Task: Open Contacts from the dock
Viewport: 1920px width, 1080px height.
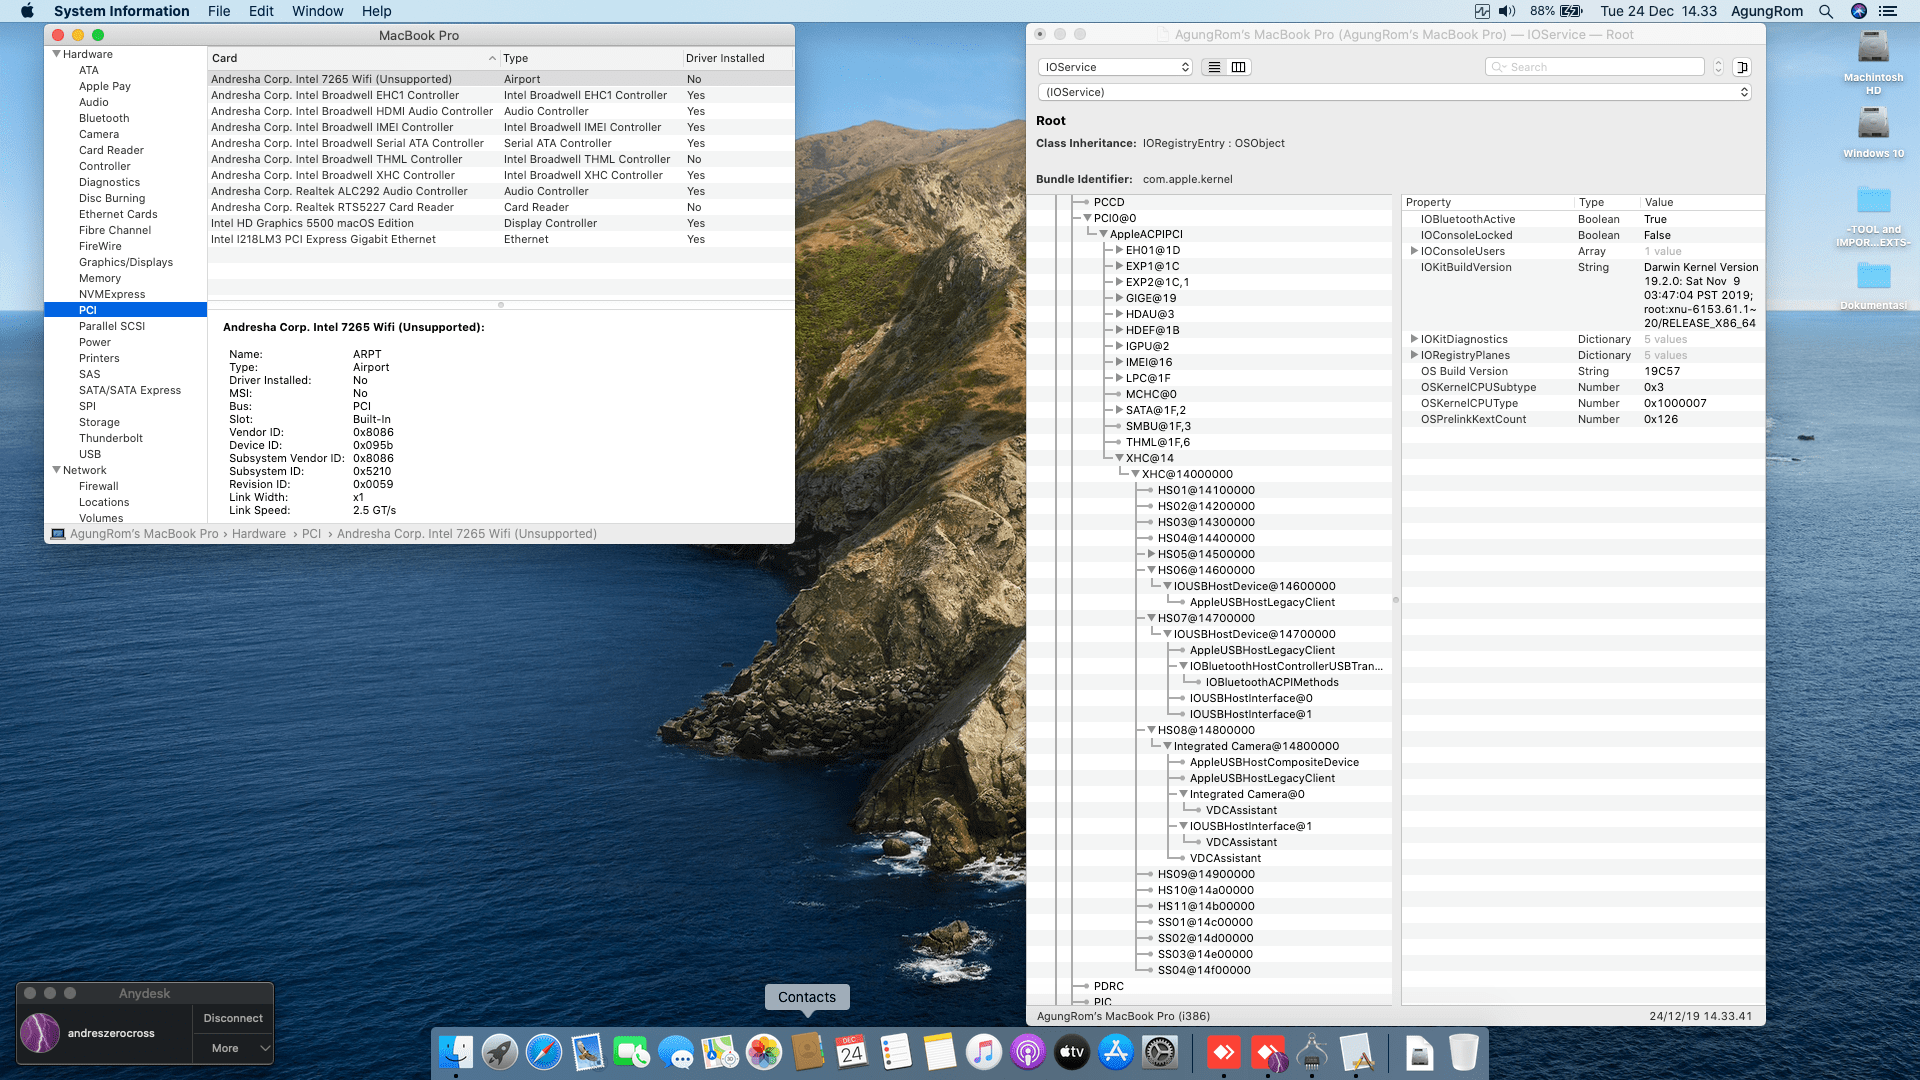Action: pos(807,1052)
